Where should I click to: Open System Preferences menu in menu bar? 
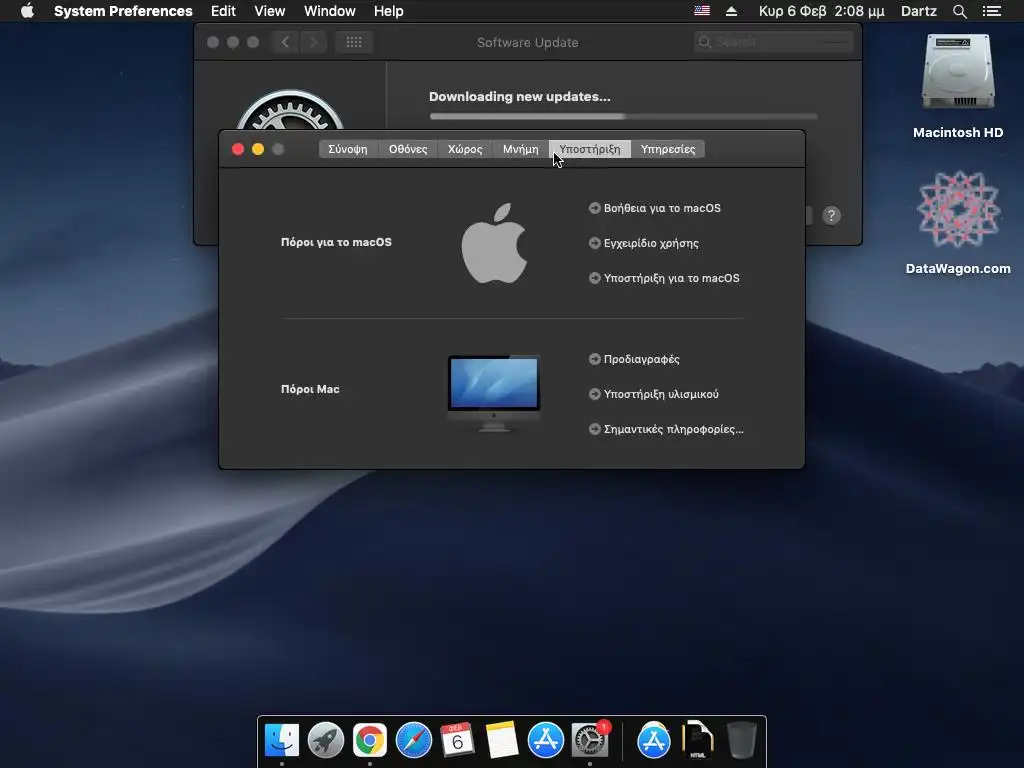[x=123, y=11]
